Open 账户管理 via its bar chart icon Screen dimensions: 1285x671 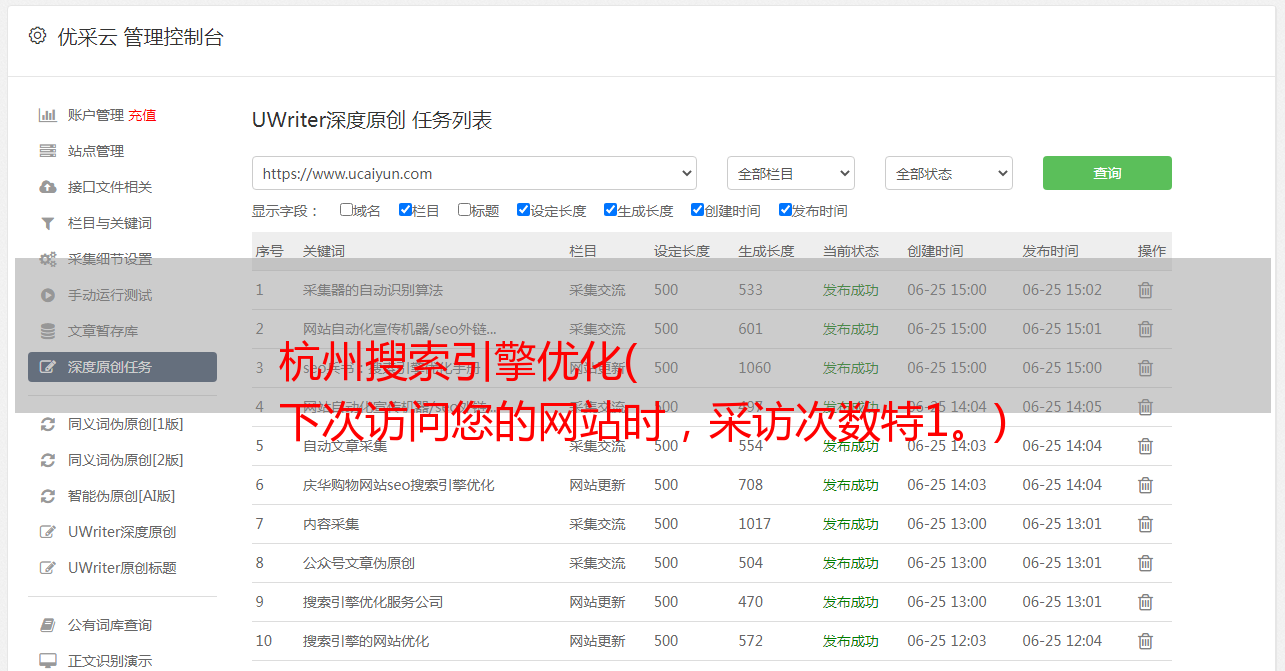47,115
